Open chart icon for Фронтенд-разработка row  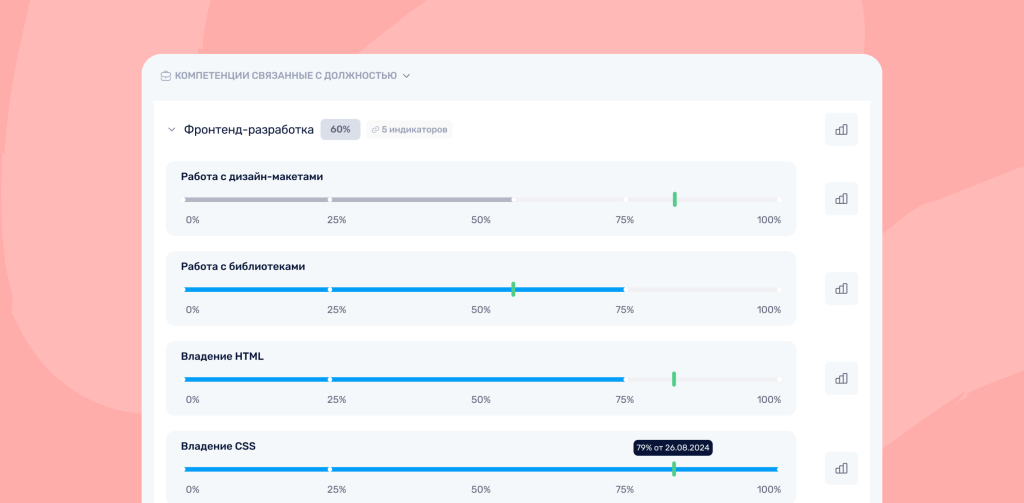841,129
